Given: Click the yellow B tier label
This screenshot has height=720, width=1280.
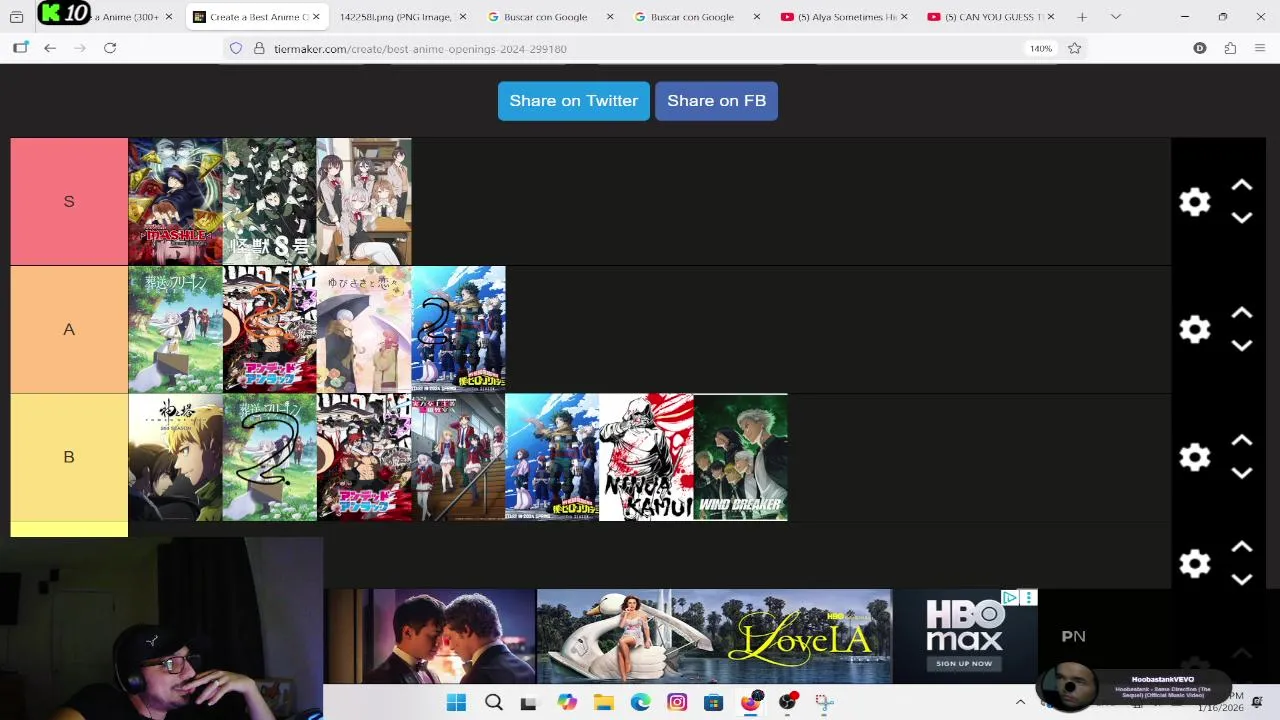Looking at the screenshot, I should click(69, 457).
